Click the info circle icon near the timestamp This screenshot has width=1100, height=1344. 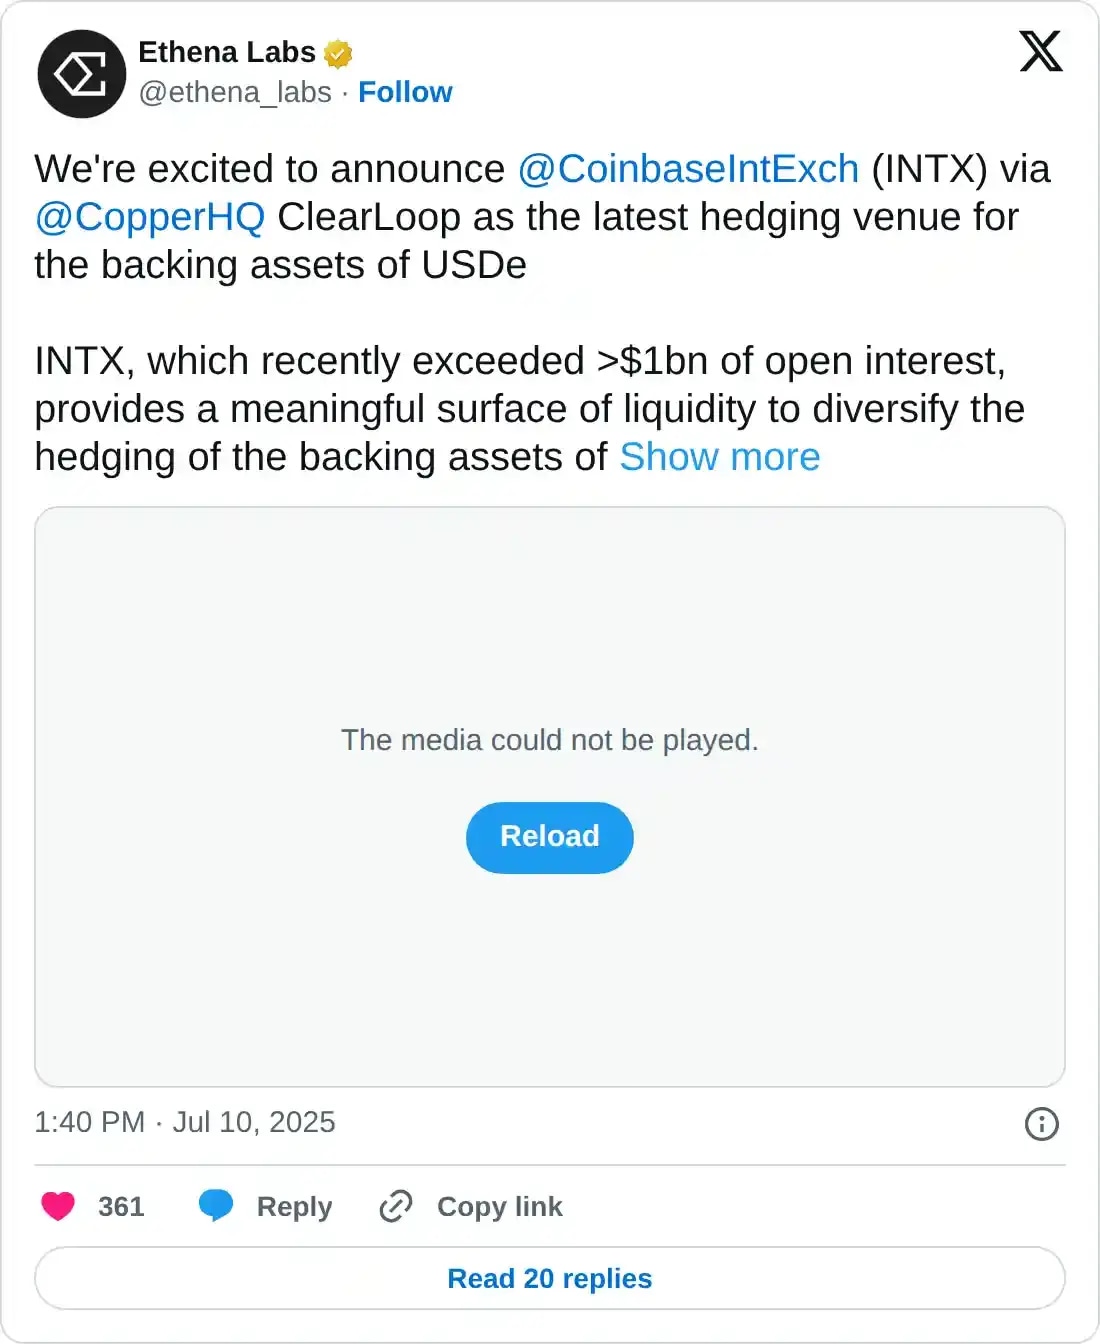[x=1041, y=1125]
